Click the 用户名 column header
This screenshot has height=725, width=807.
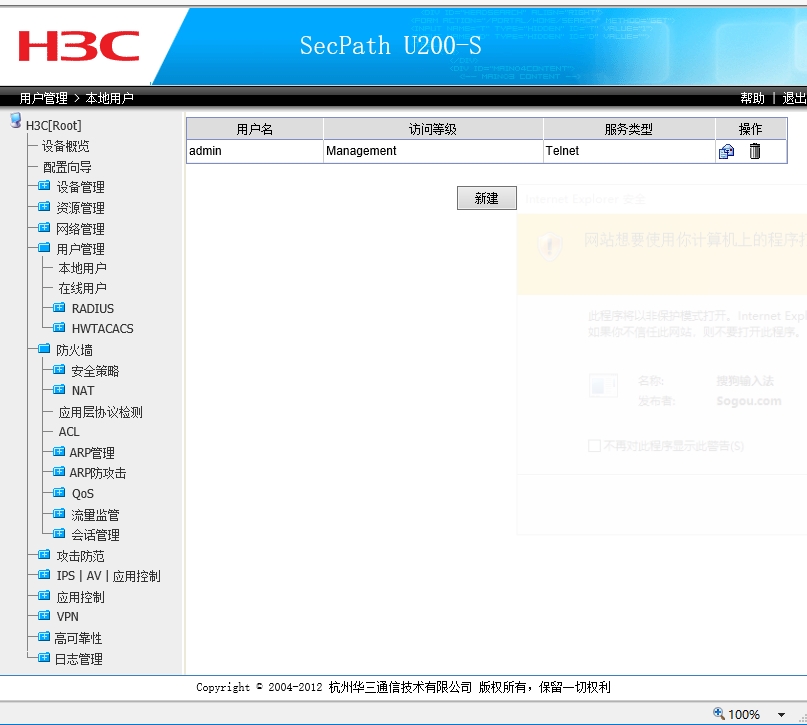point(255,129)
